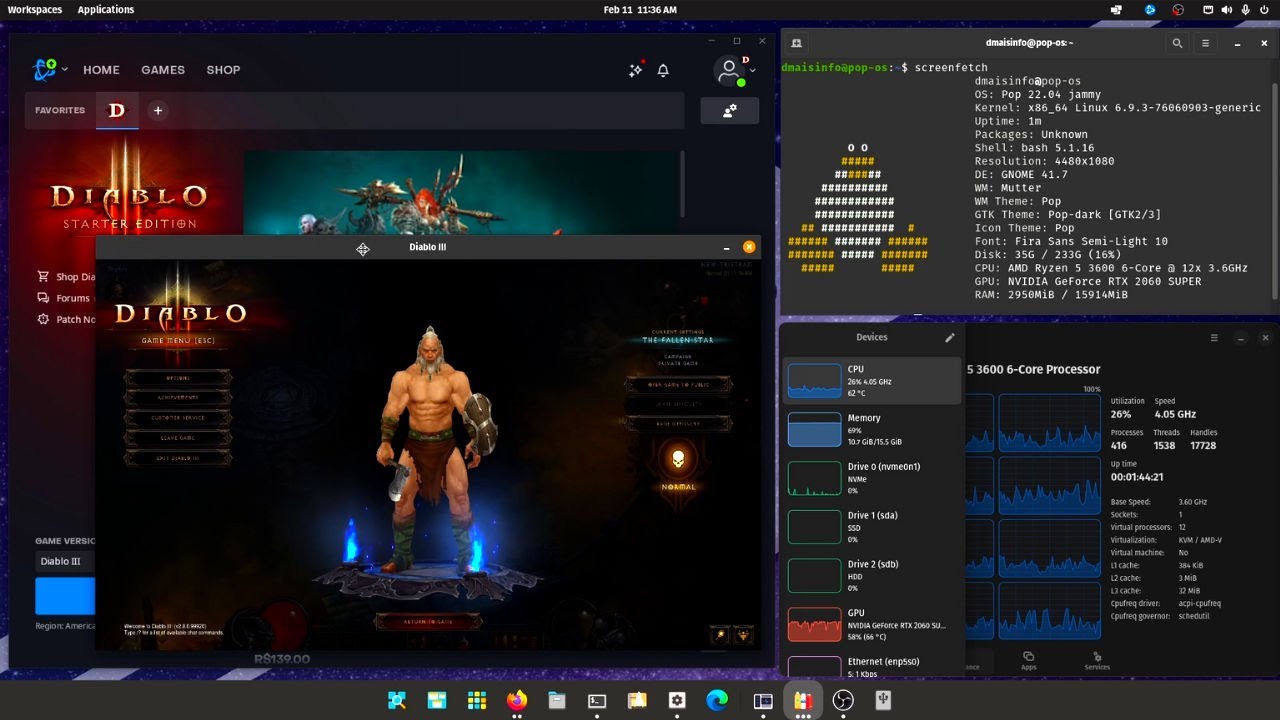The height and width of the screenshot is (720, 1280).
Task: Open window list icon in top panel
Action: 1116,9
